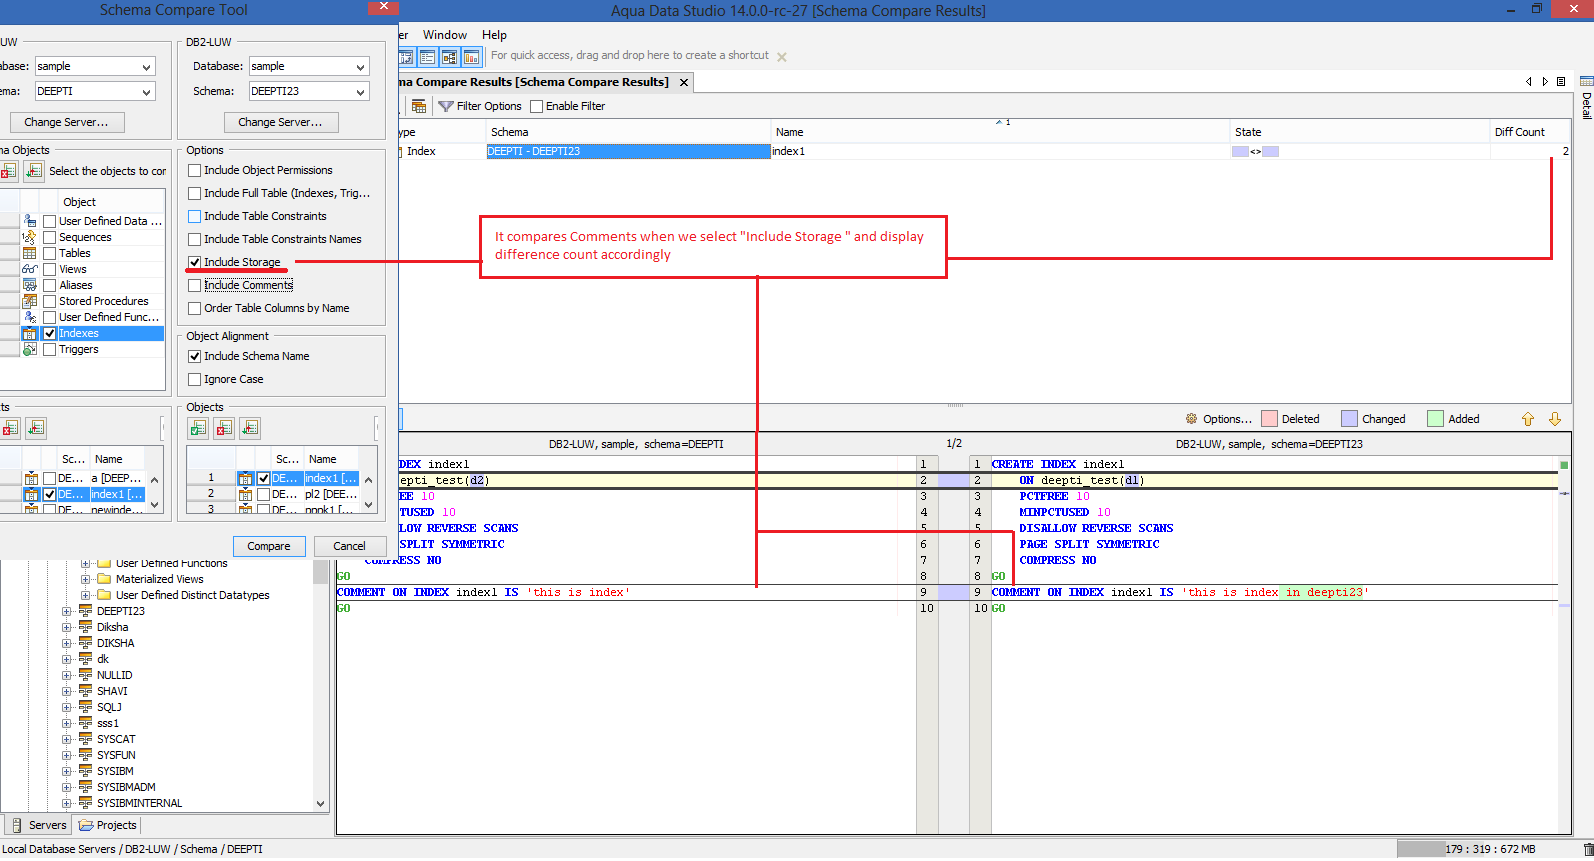Click the Cancel button
Screen dimensions: 1594x861
(x=349, y=547)
